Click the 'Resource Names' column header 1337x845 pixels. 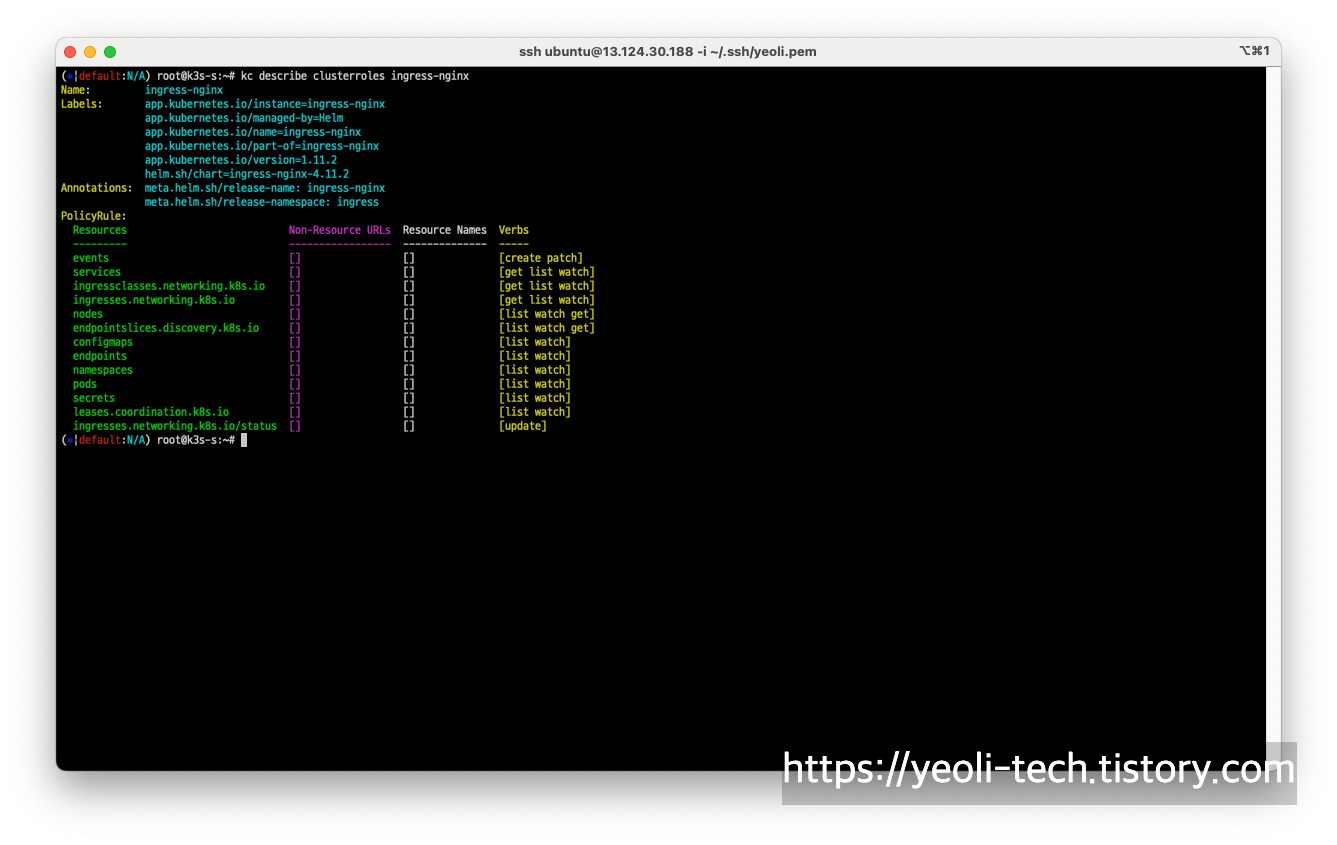coord(445,230)
